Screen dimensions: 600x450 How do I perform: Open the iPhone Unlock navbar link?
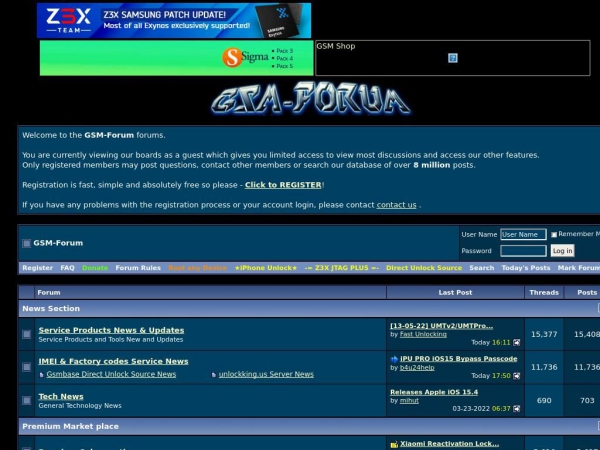[x=266, y=268]
